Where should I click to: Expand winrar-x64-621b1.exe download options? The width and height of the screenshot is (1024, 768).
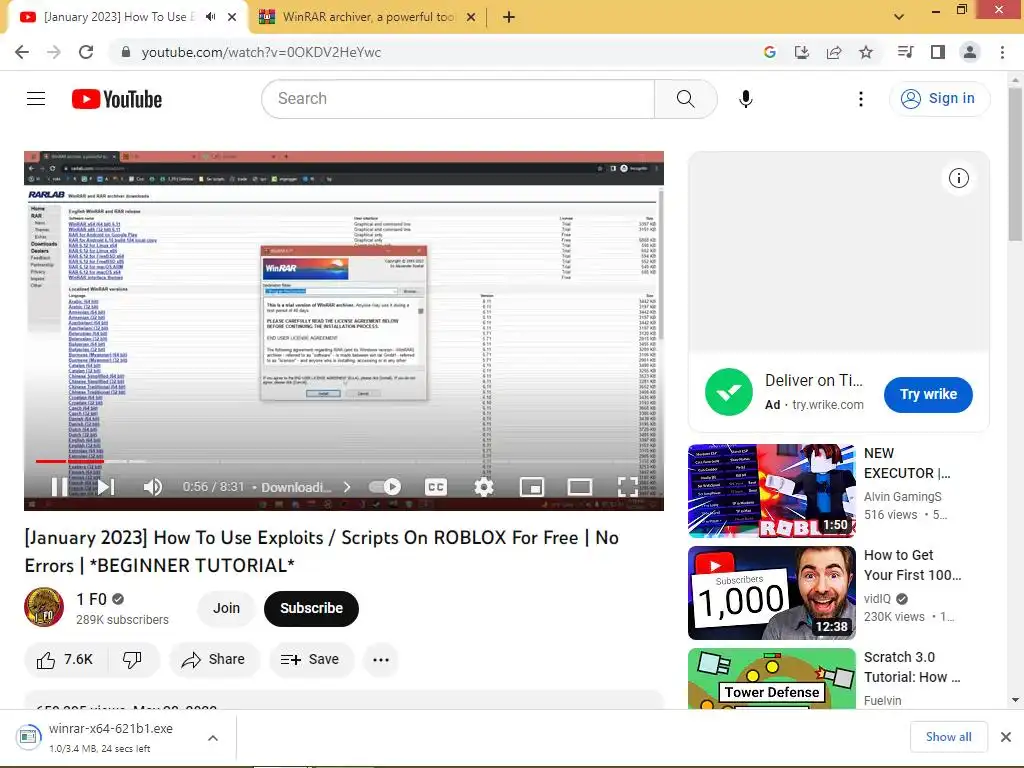[213, 739]
